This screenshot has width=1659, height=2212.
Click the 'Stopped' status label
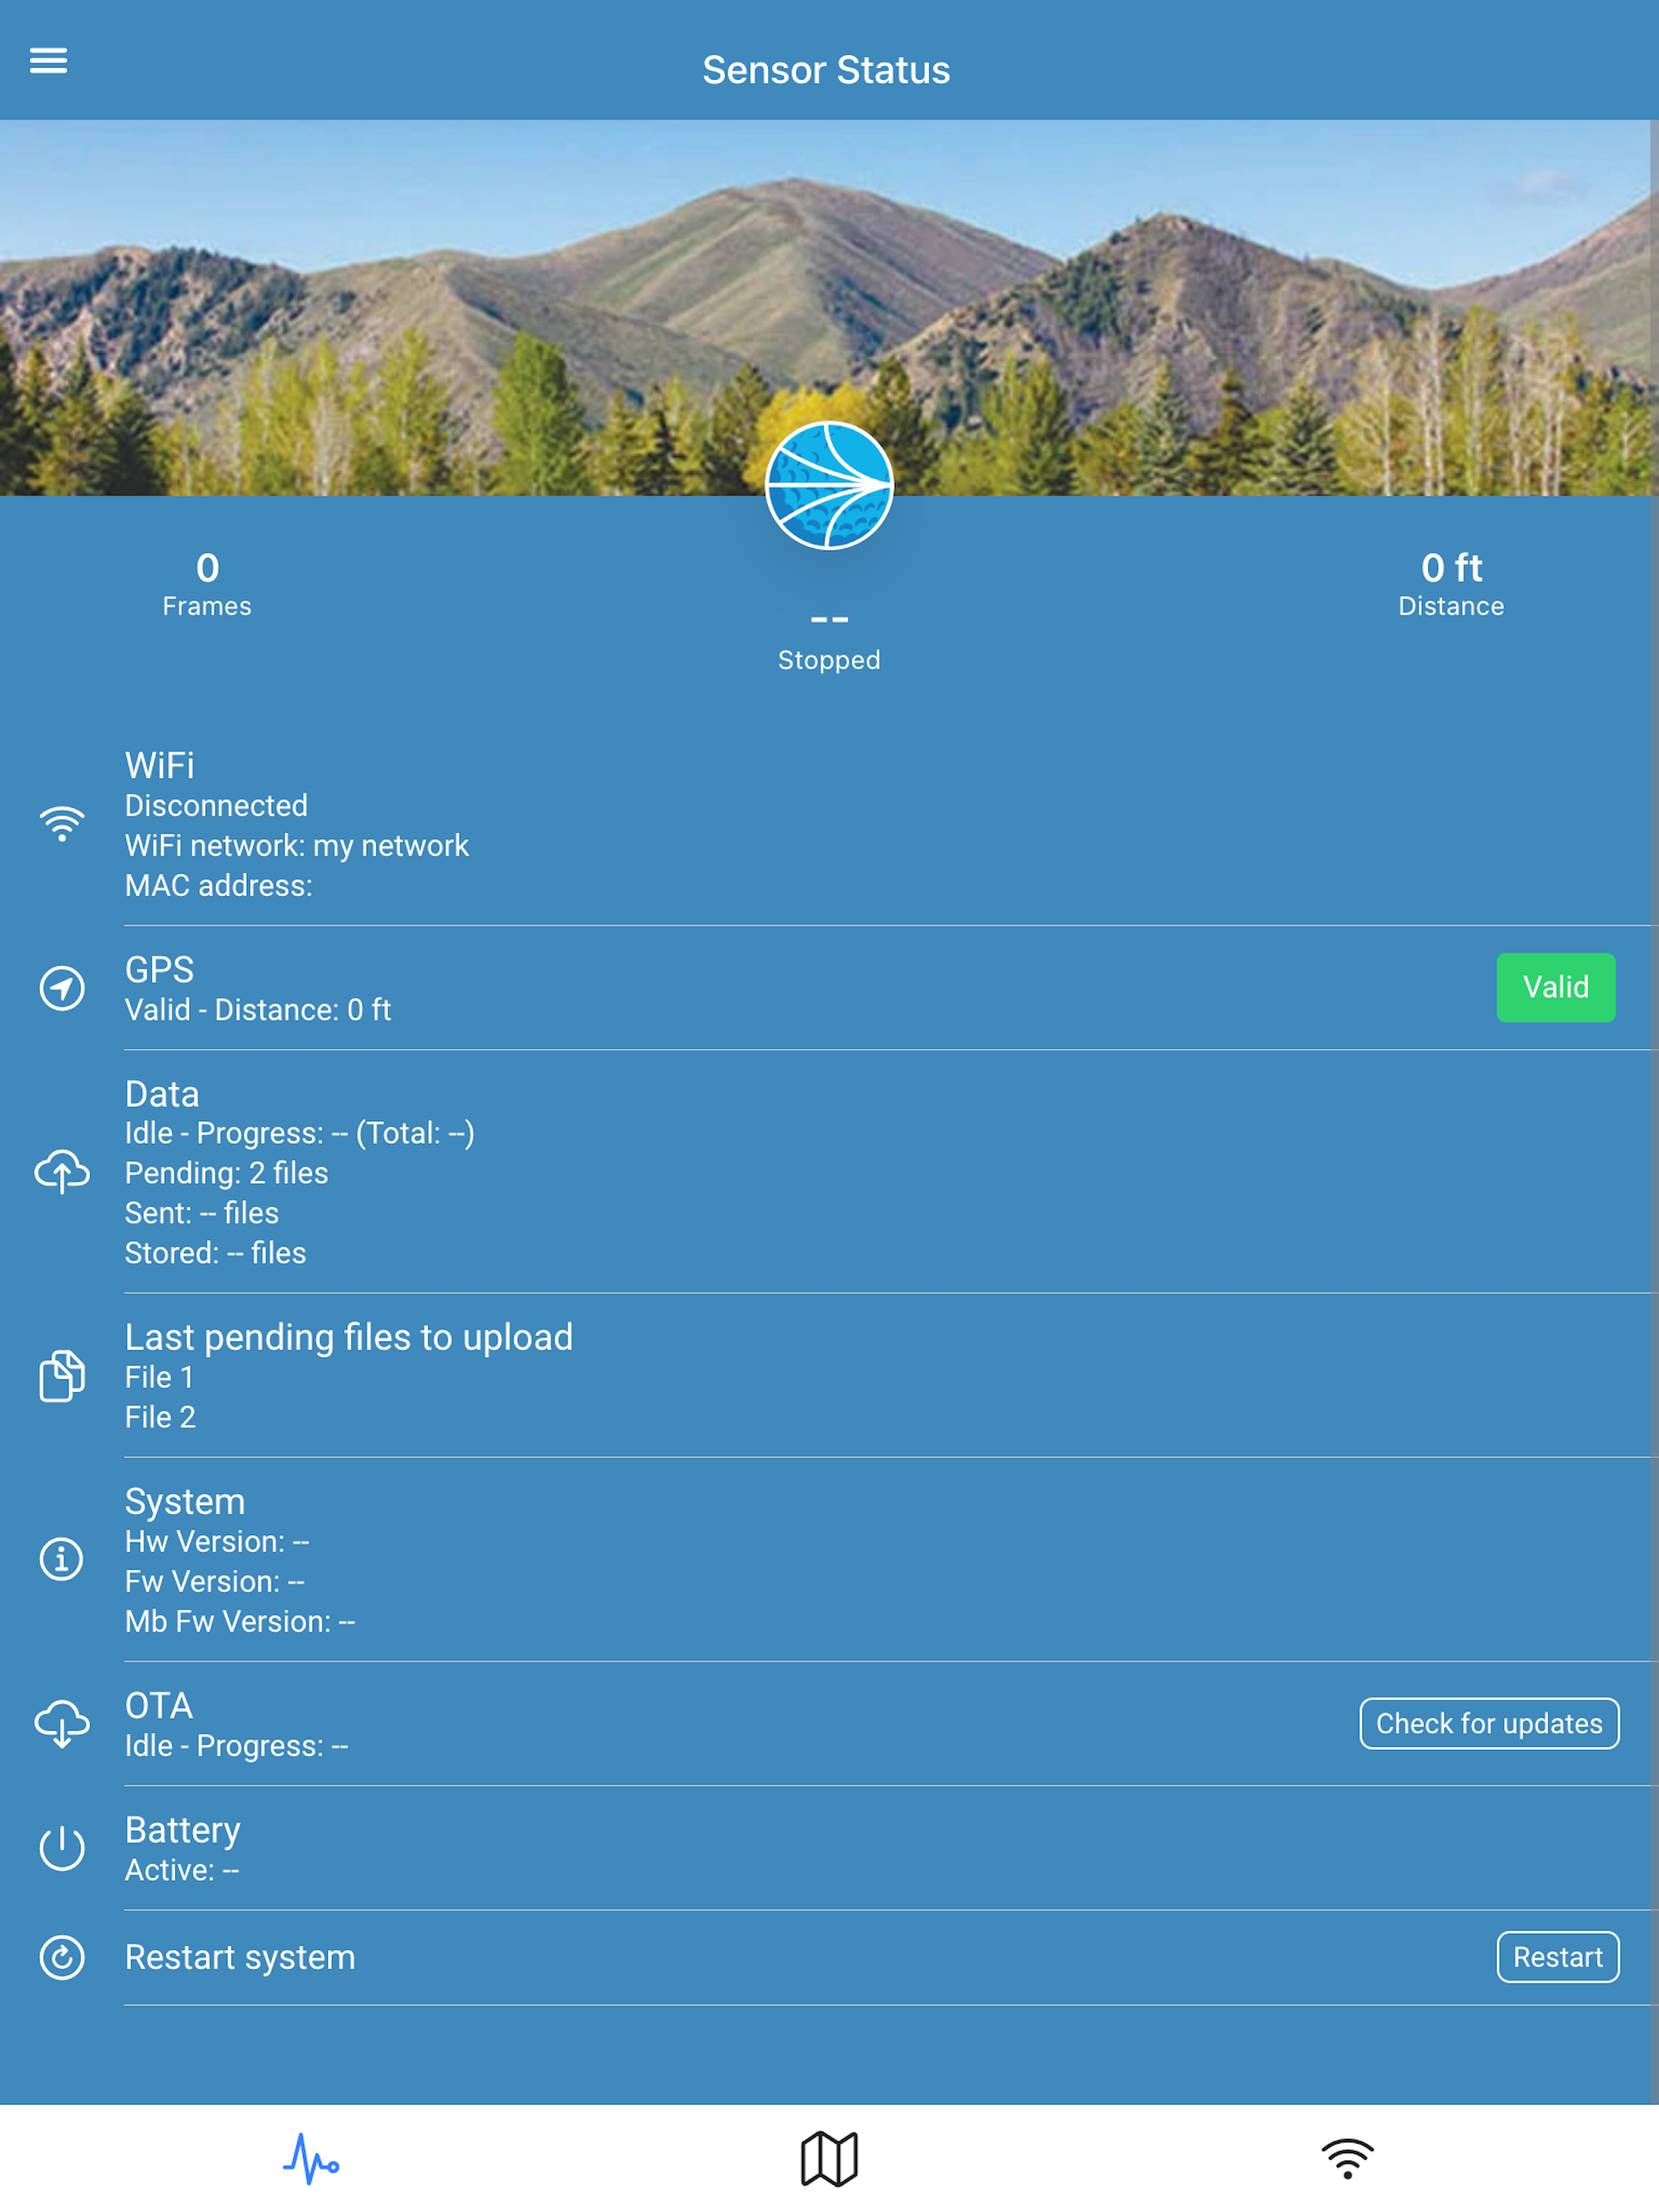(829, 660)
